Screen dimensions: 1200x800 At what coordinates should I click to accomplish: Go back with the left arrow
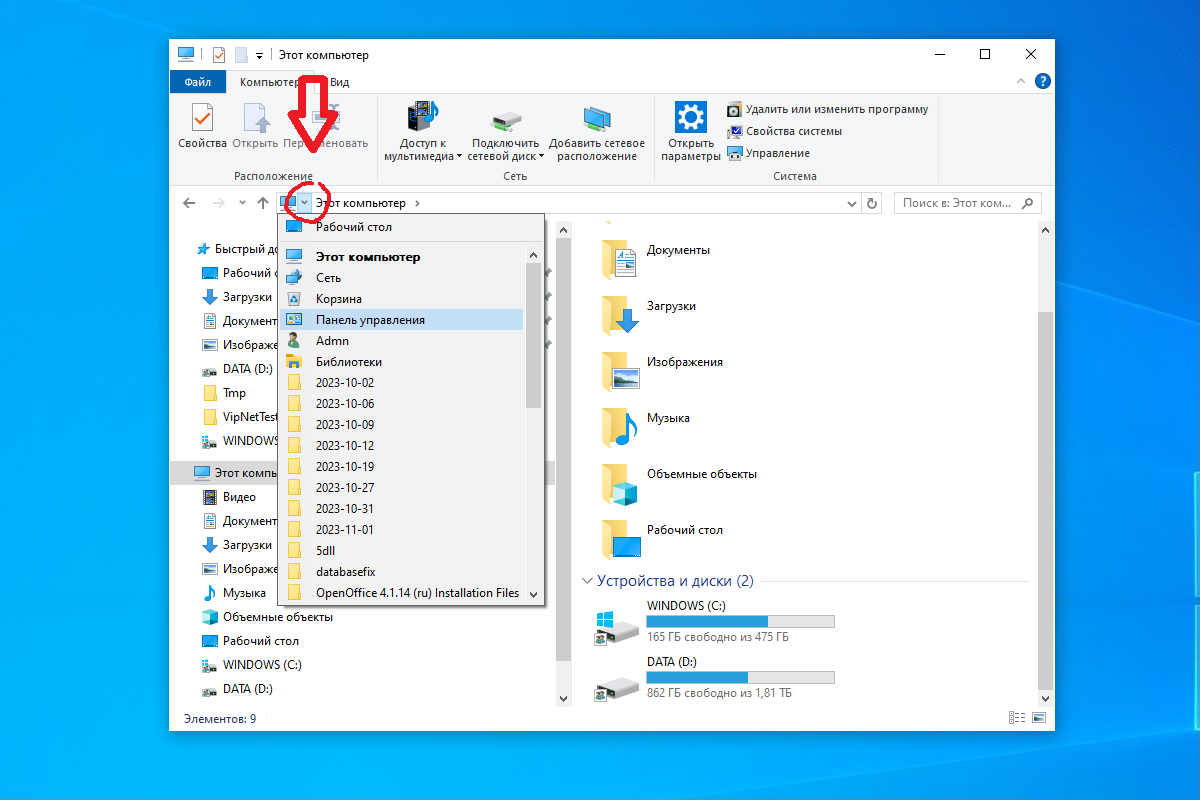(x=189, y=203)
